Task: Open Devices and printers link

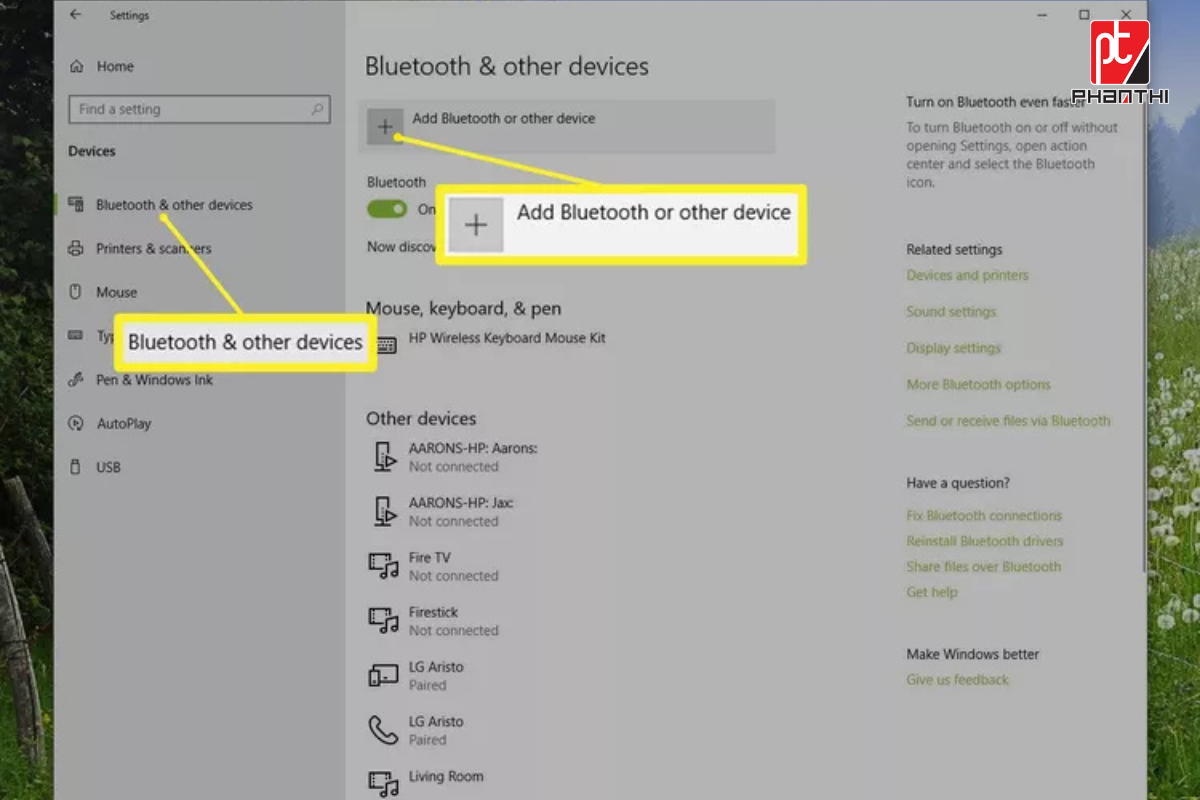Action: click(967, 275)
